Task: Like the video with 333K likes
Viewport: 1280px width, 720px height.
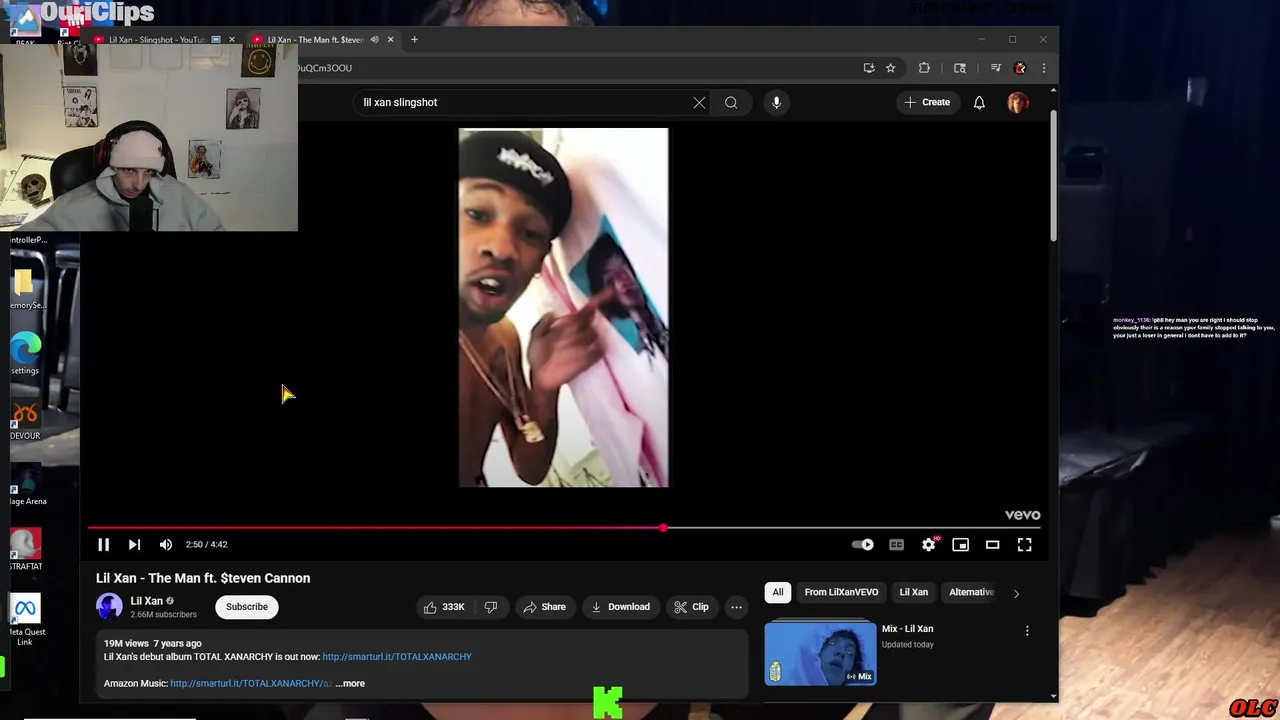Action: 443,607
